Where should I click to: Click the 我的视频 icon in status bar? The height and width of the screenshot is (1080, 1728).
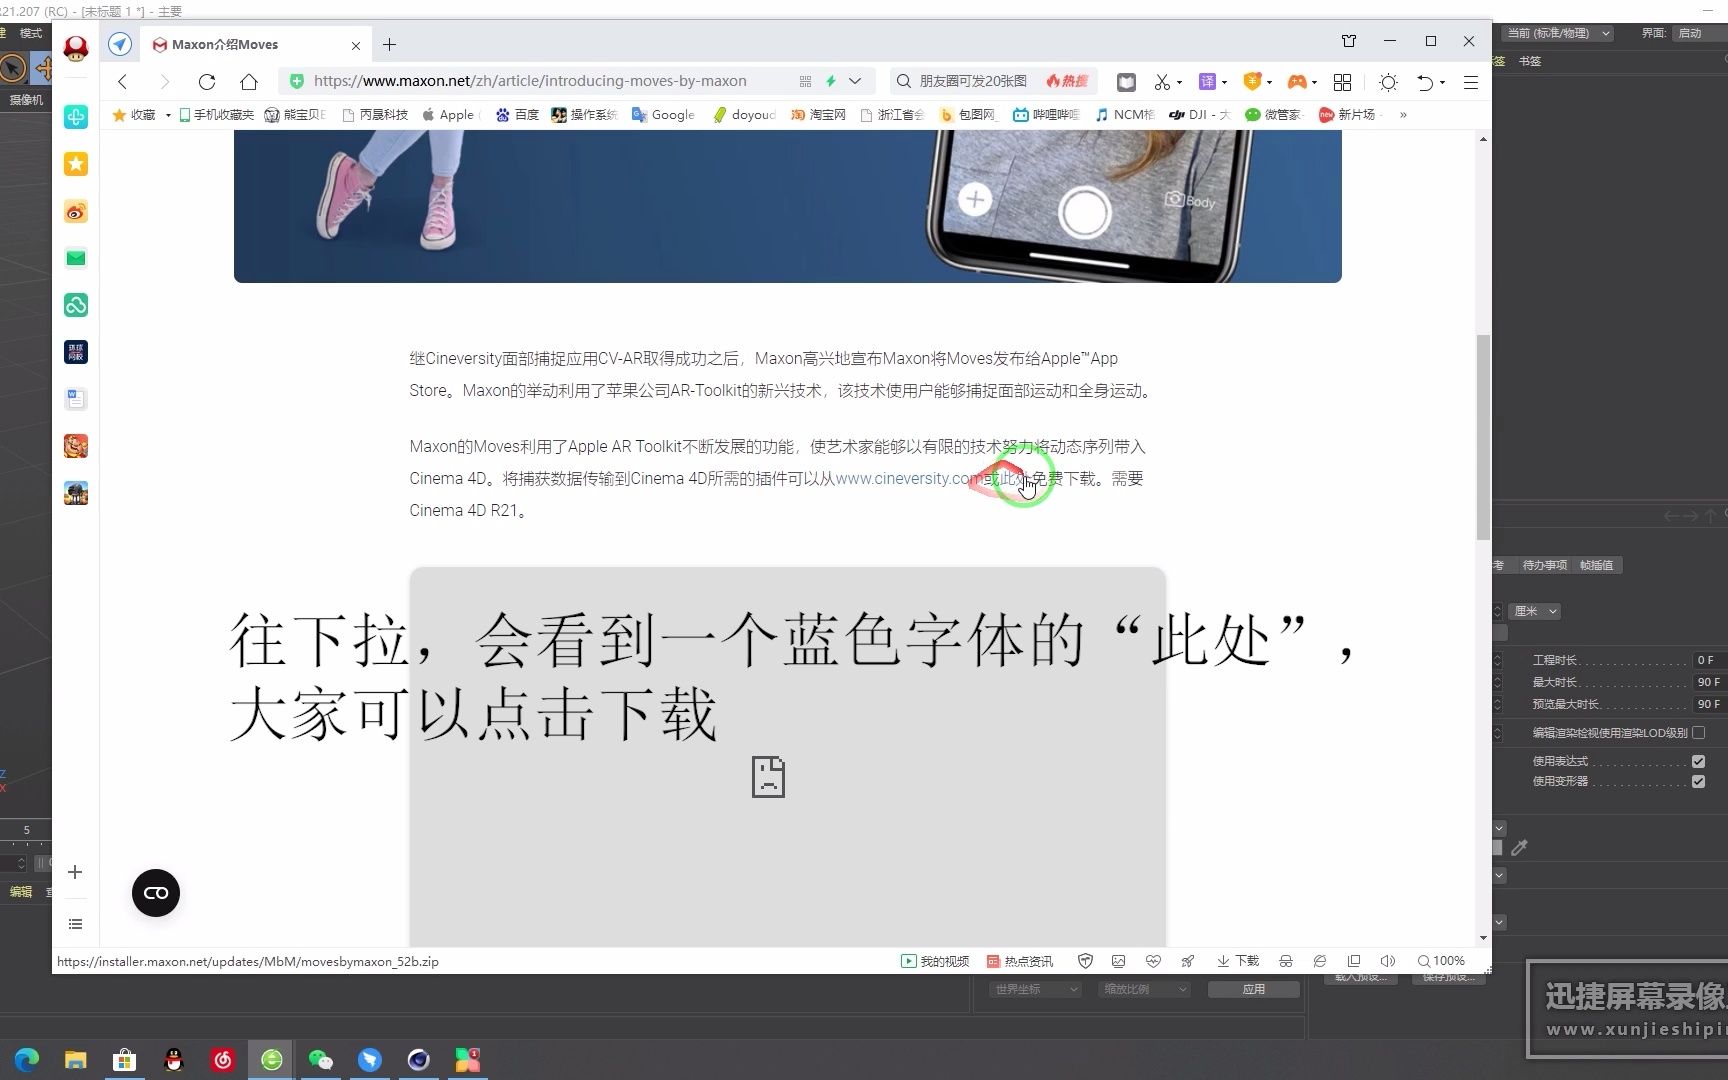(x=933, y=961)
